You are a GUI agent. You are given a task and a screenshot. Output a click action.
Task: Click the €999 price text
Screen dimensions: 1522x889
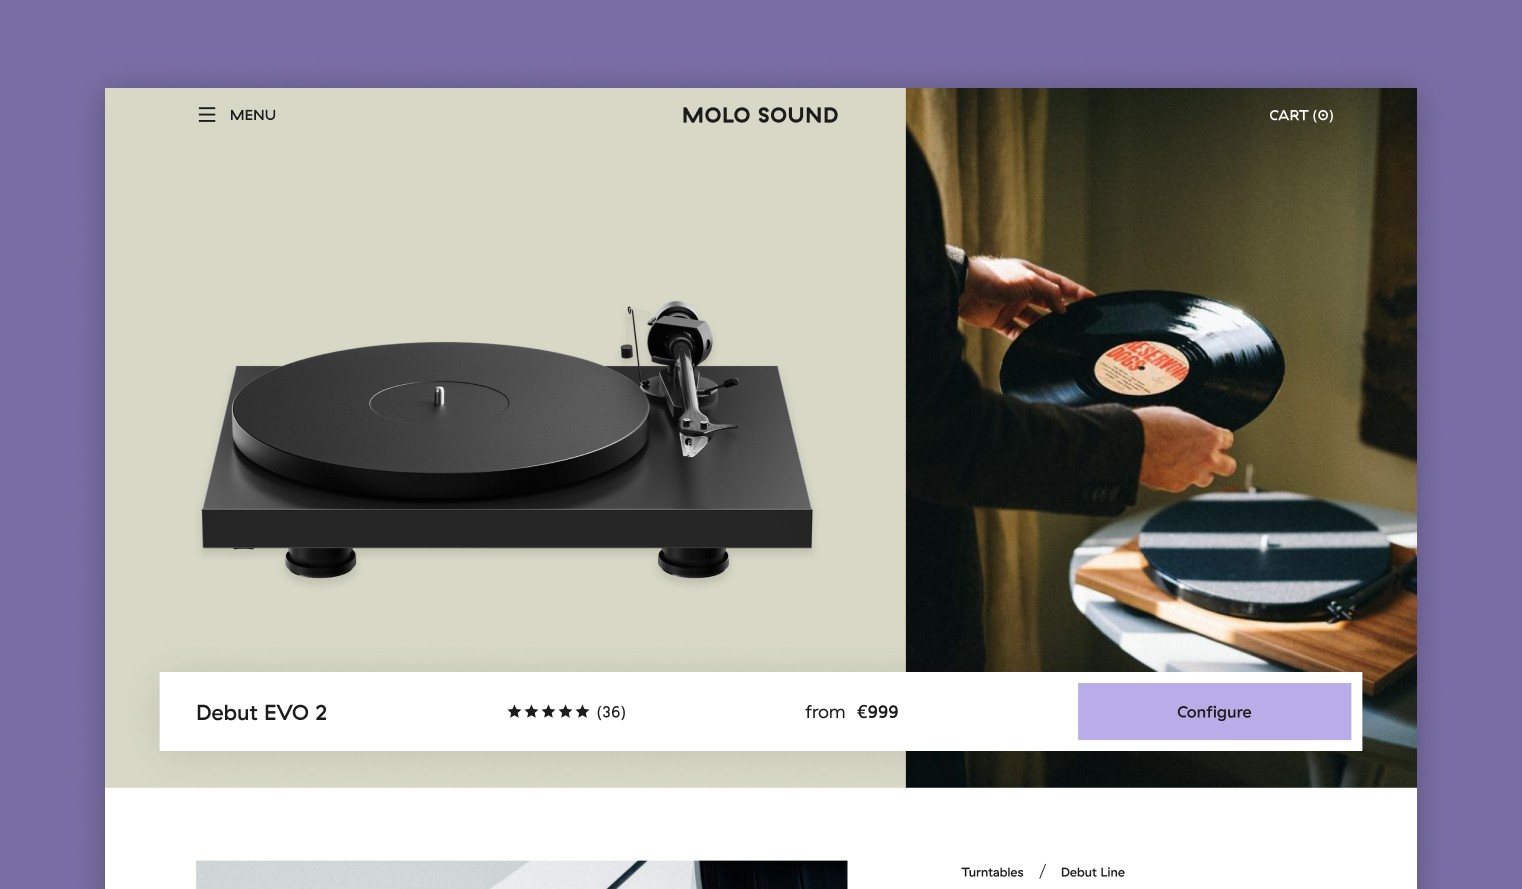pyautogui.click(x=878, y=712)
